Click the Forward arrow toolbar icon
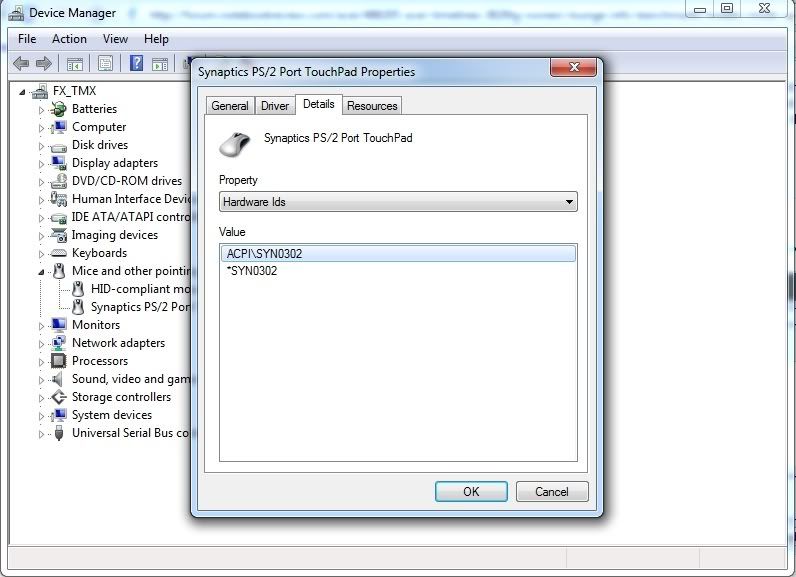Image resolution: width=796 pixels, height=577 pixels. 44,63
